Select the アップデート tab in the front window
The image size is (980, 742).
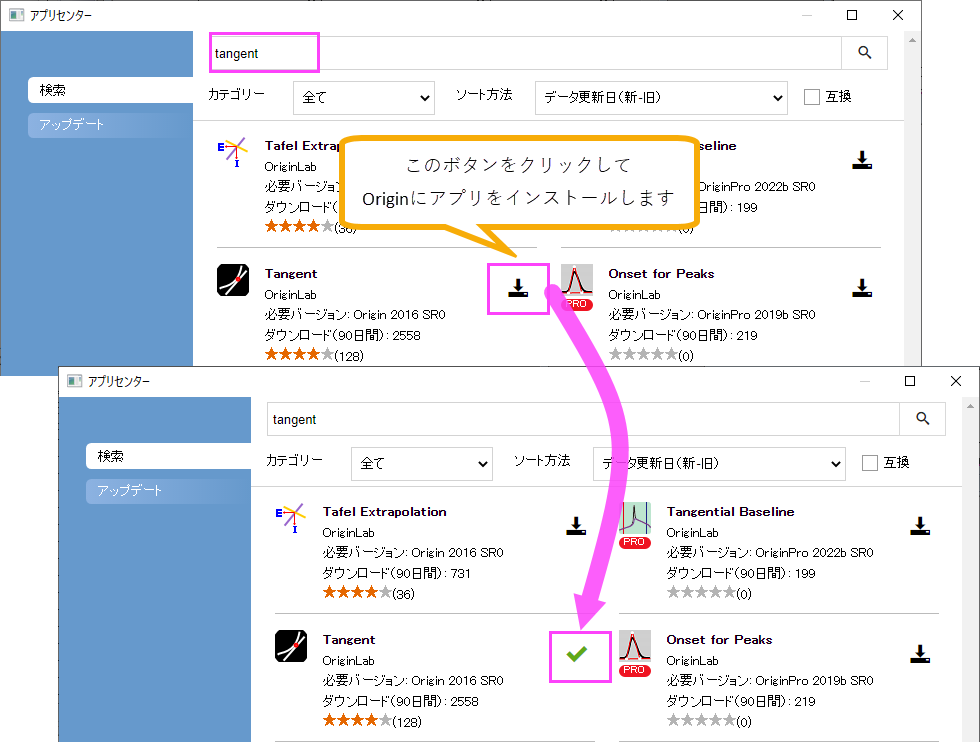click(168, 491)
